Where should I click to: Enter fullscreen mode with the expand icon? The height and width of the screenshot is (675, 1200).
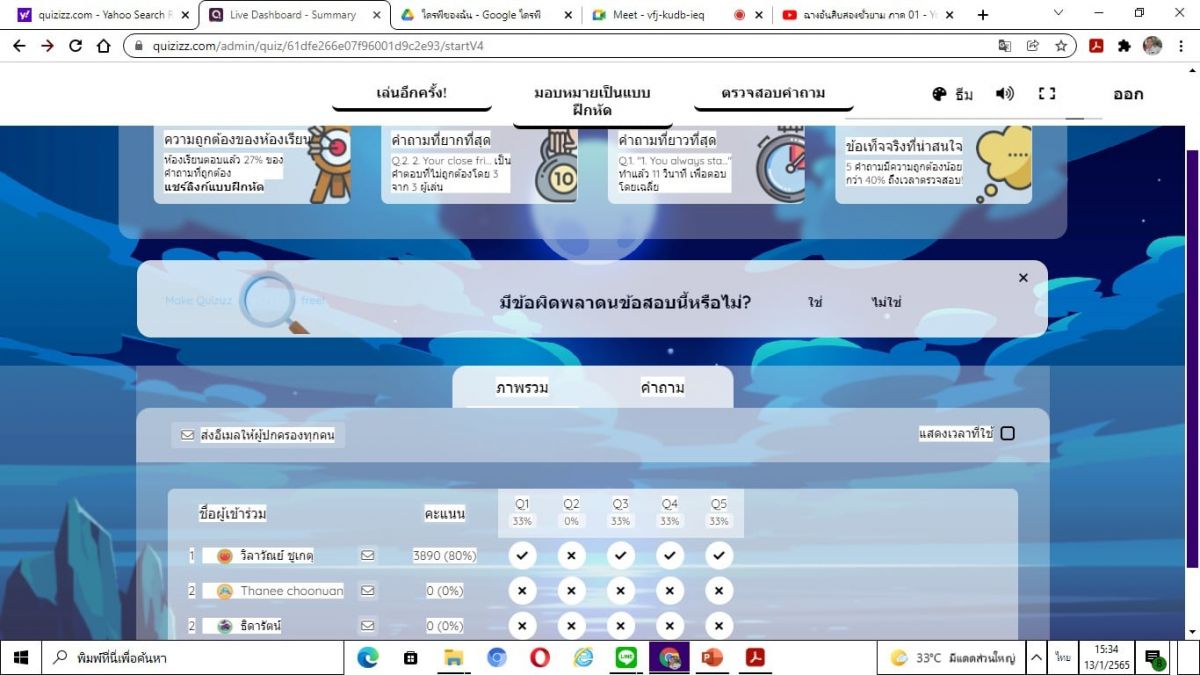(x=1047, y=94)
